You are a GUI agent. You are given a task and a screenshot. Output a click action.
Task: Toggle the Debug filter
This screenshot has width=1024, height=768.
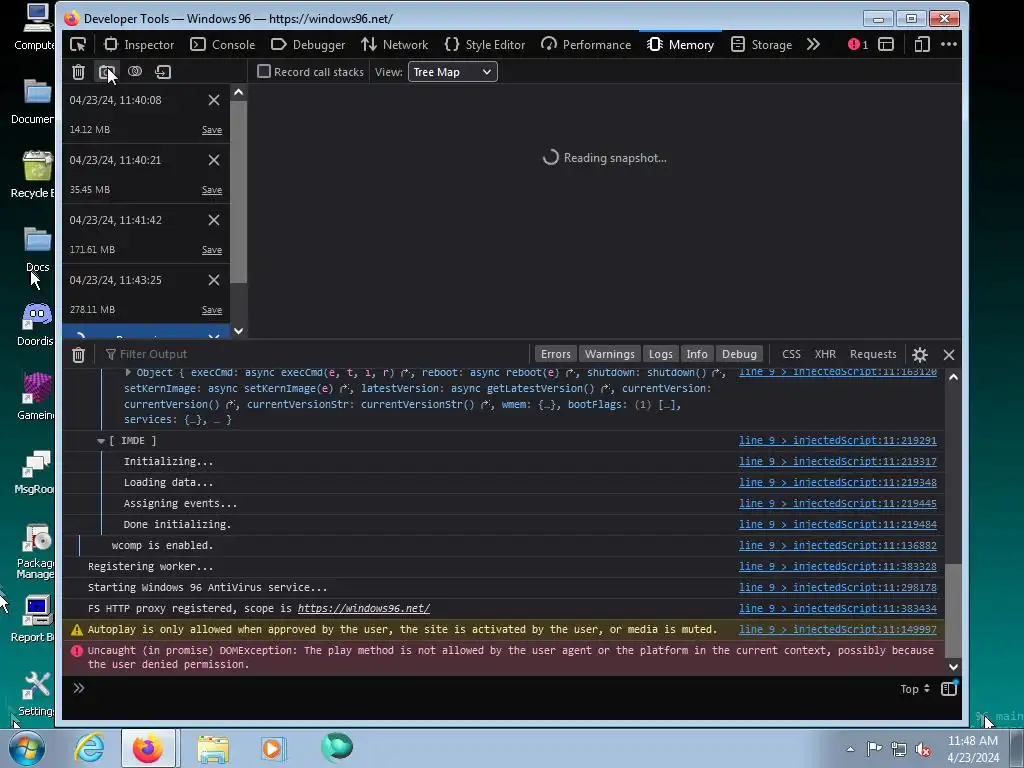tap(739, 354)
